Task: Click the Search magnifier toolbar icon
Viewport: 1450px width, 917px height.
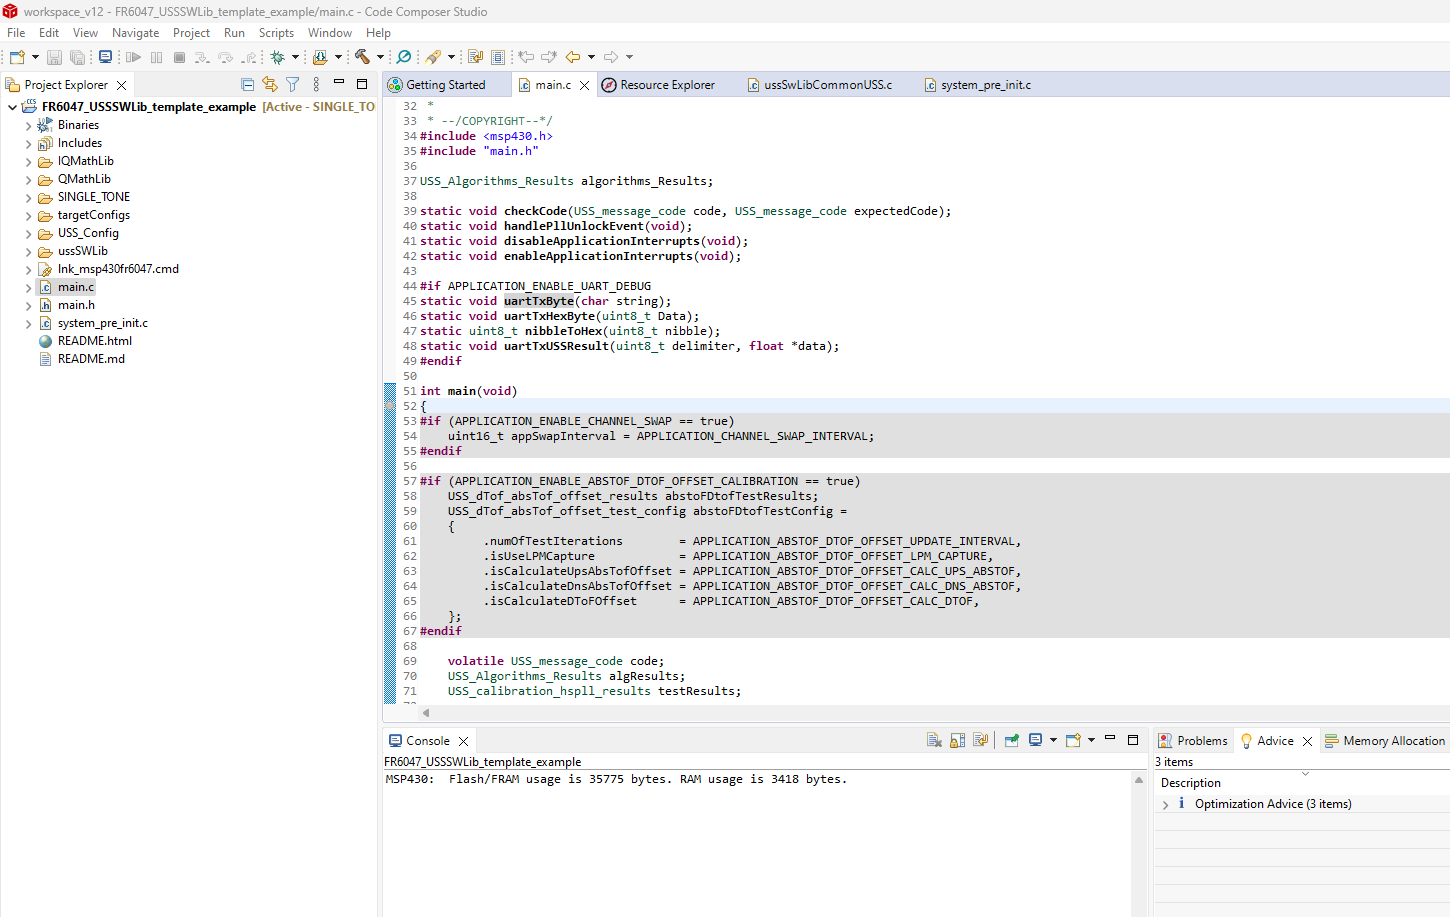Action: [404, 57]
